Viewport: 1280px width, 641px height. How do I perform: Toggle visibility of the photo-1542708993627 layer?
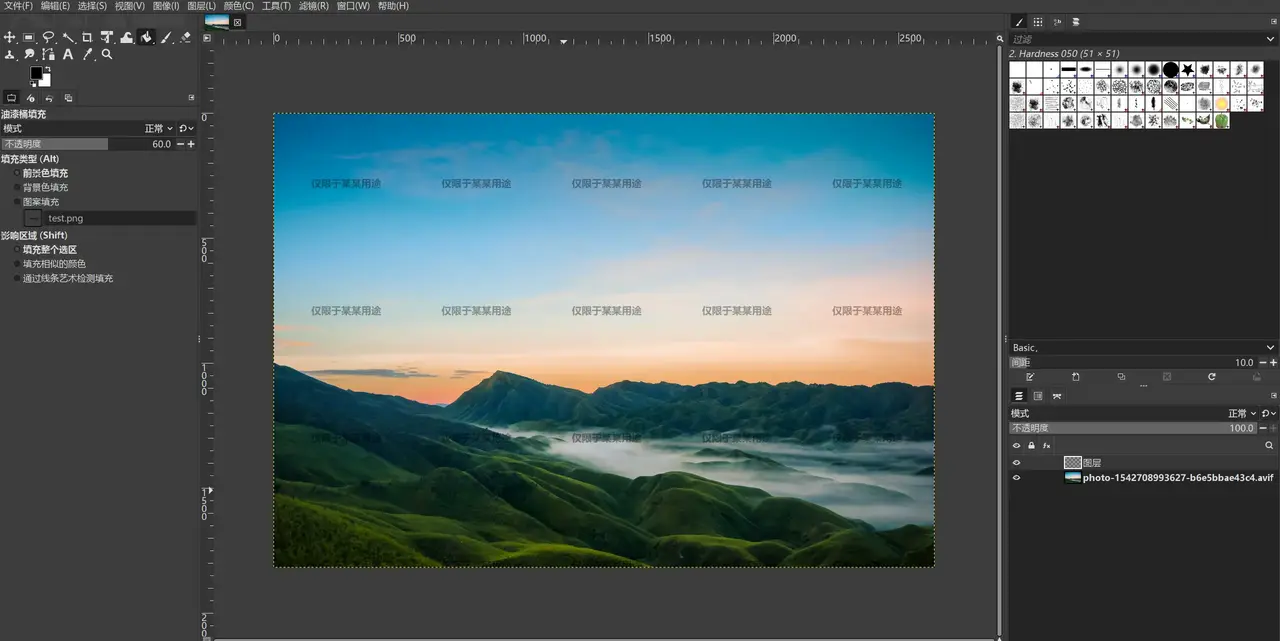(1016, 477)
